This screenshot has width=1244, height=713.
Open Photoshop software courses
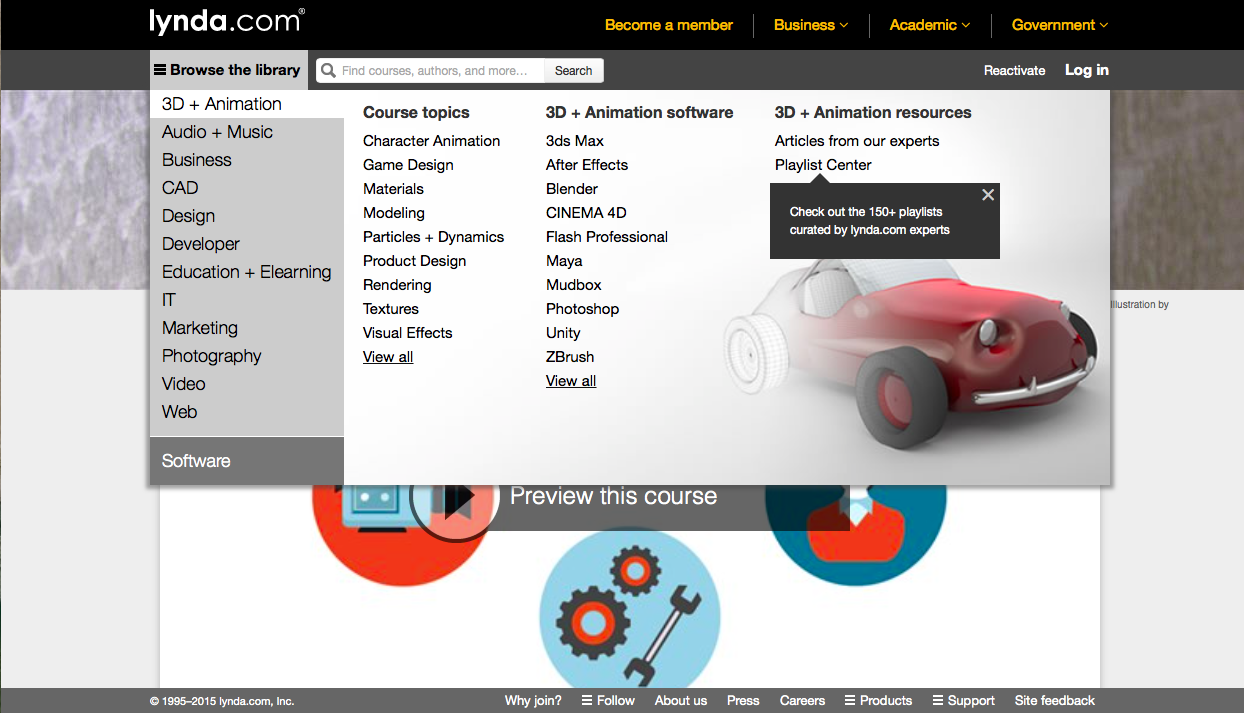[582, 309]
